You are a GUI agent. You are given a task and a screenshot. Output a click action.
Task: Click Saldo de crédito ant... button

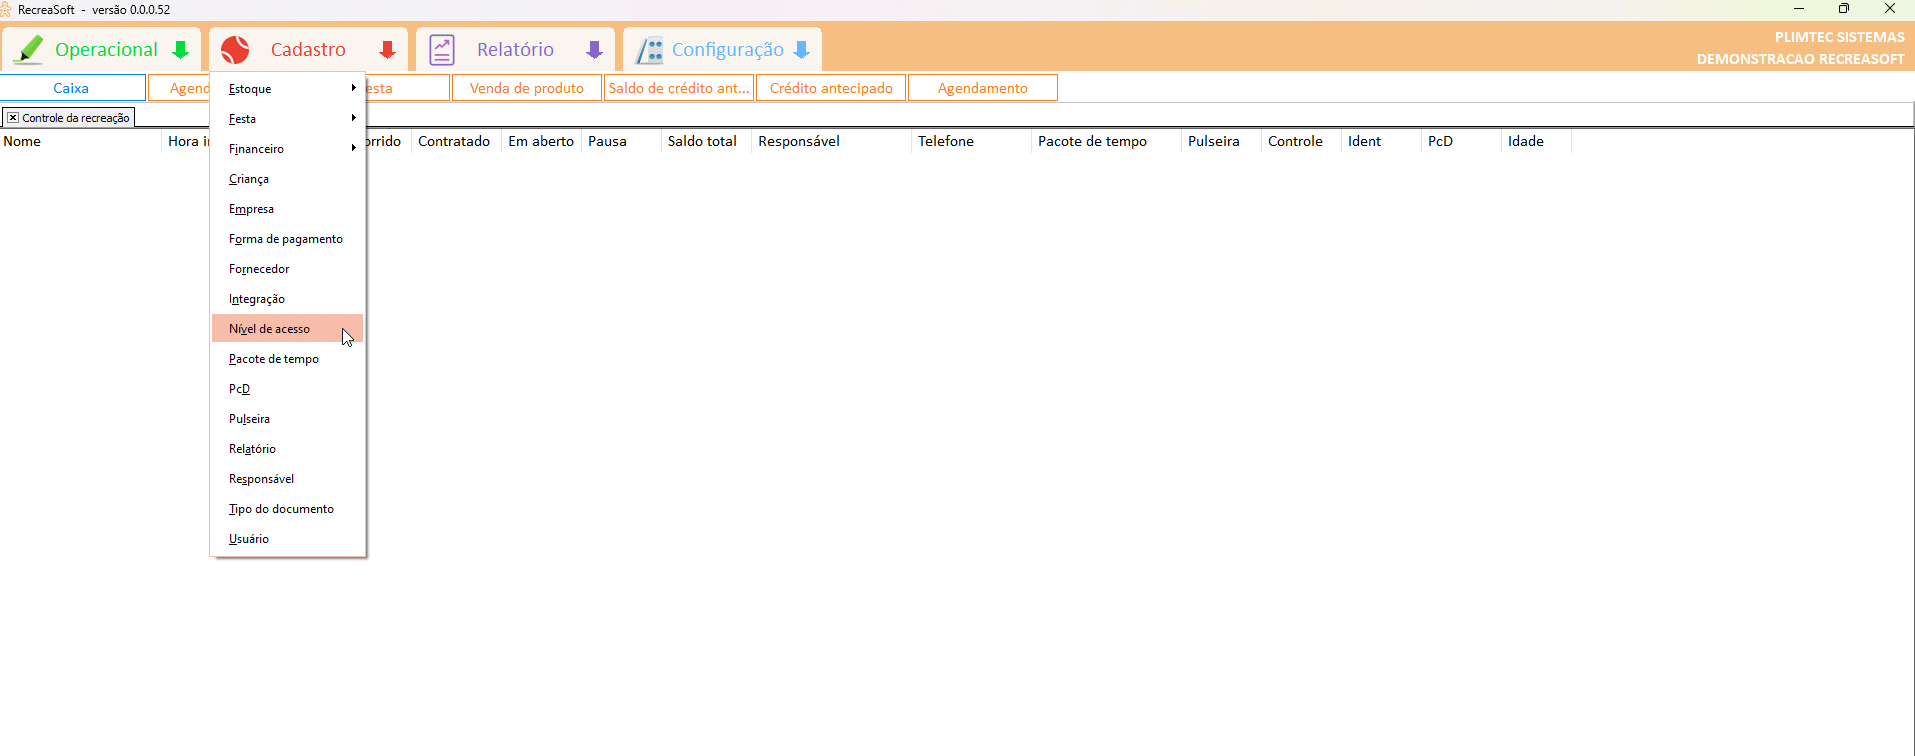point(679,88)
